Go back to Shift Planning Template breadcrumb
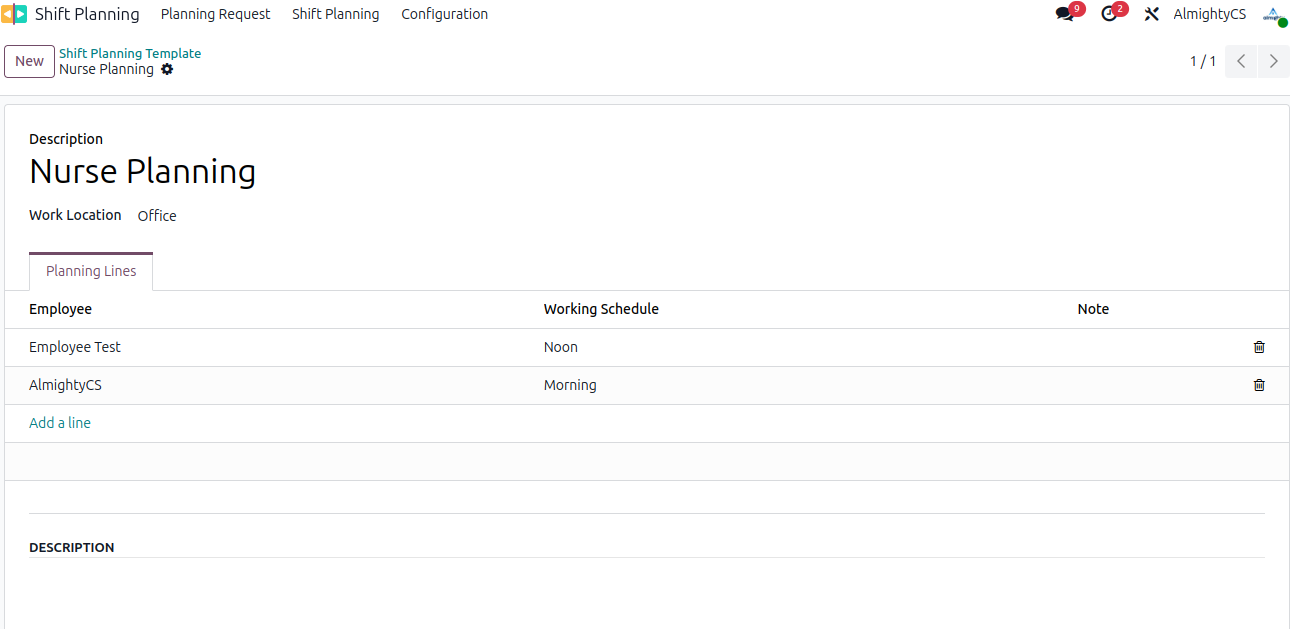This screenshot has height=629, width=1290. click(x=130, y=53)
